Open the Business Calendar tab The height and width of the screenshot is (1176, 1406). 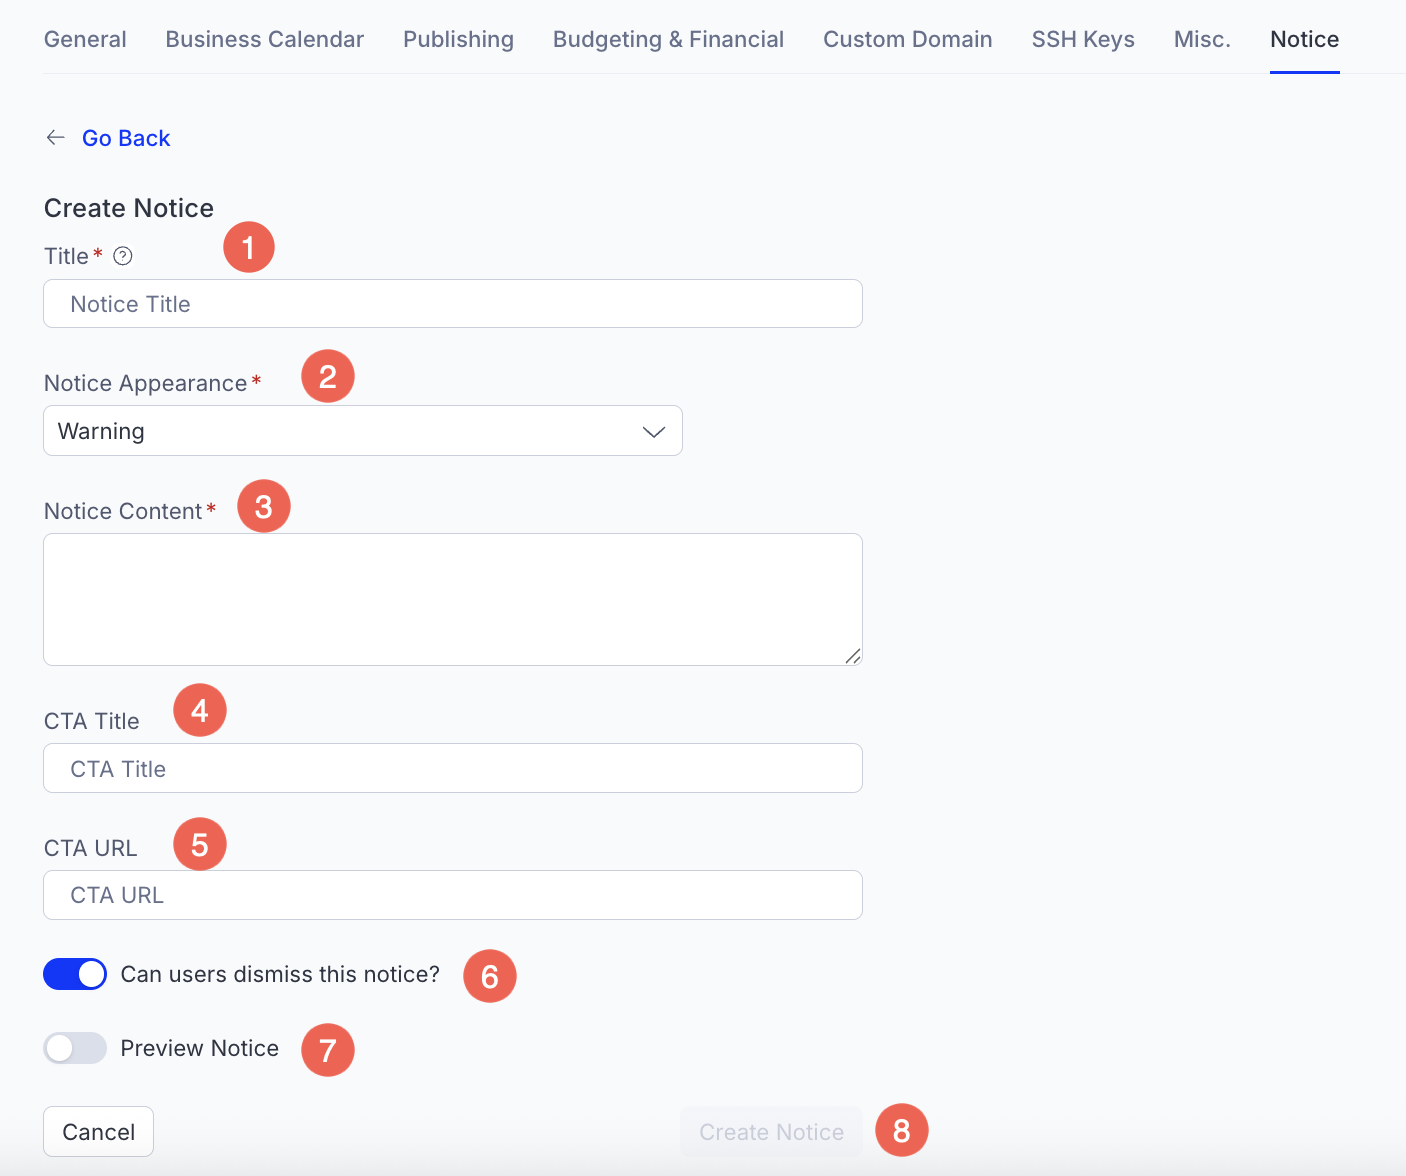point(264,39)
